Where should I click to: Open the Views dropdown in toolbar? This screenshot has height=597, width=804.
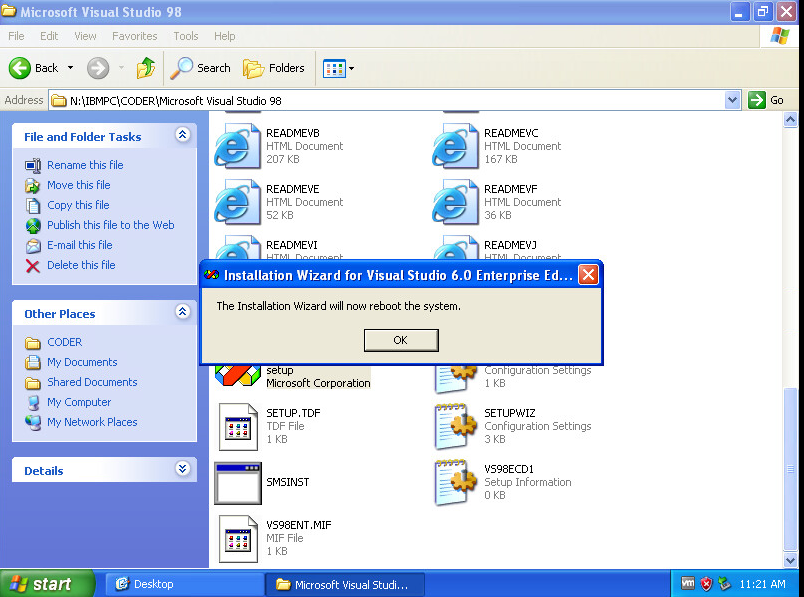pos(339,68)
